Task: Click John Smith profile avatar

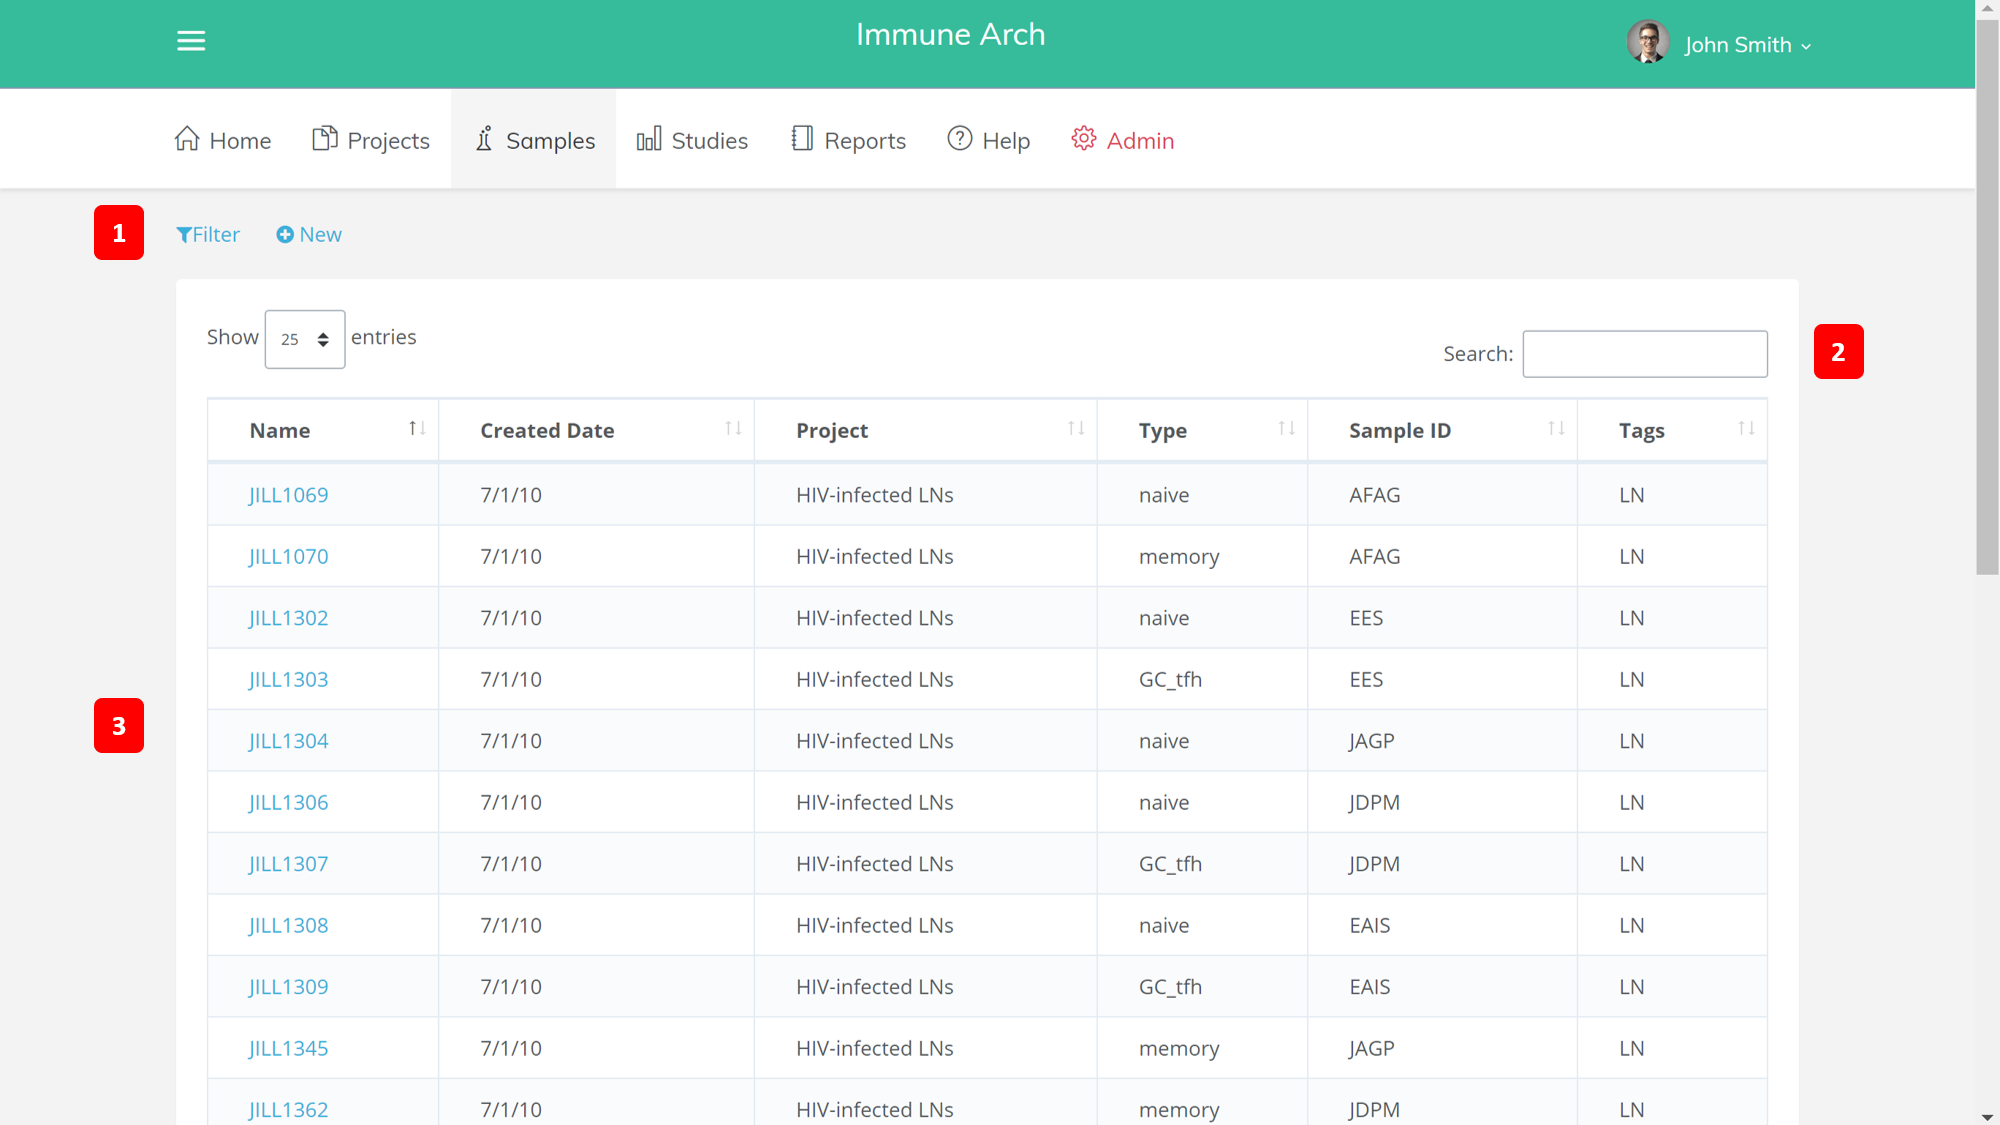Action: [1647, 43]
